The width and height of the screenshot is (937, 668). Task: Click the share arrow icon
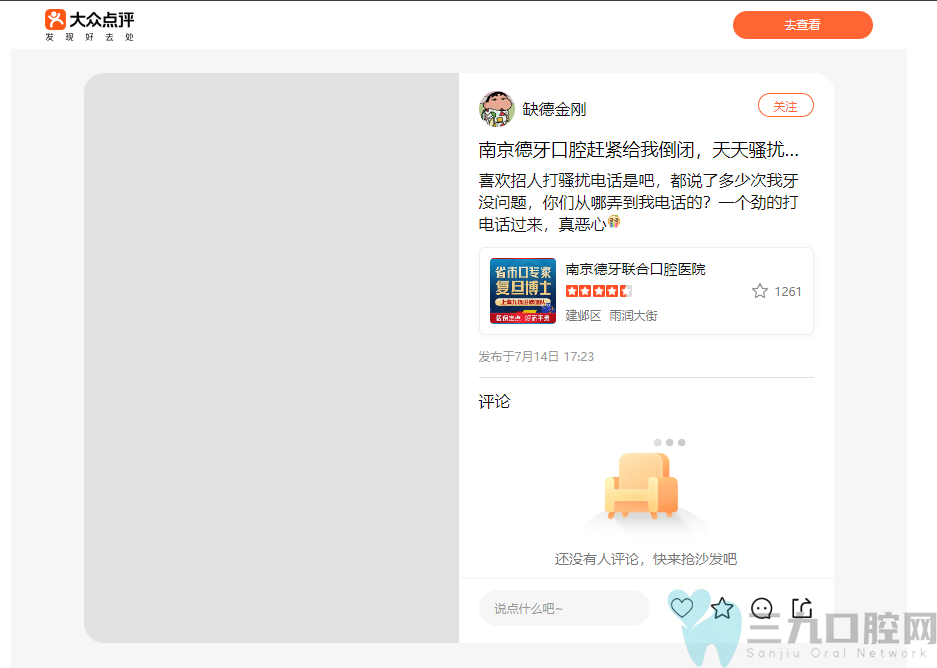pyautogui.click(x=801, y=607)
